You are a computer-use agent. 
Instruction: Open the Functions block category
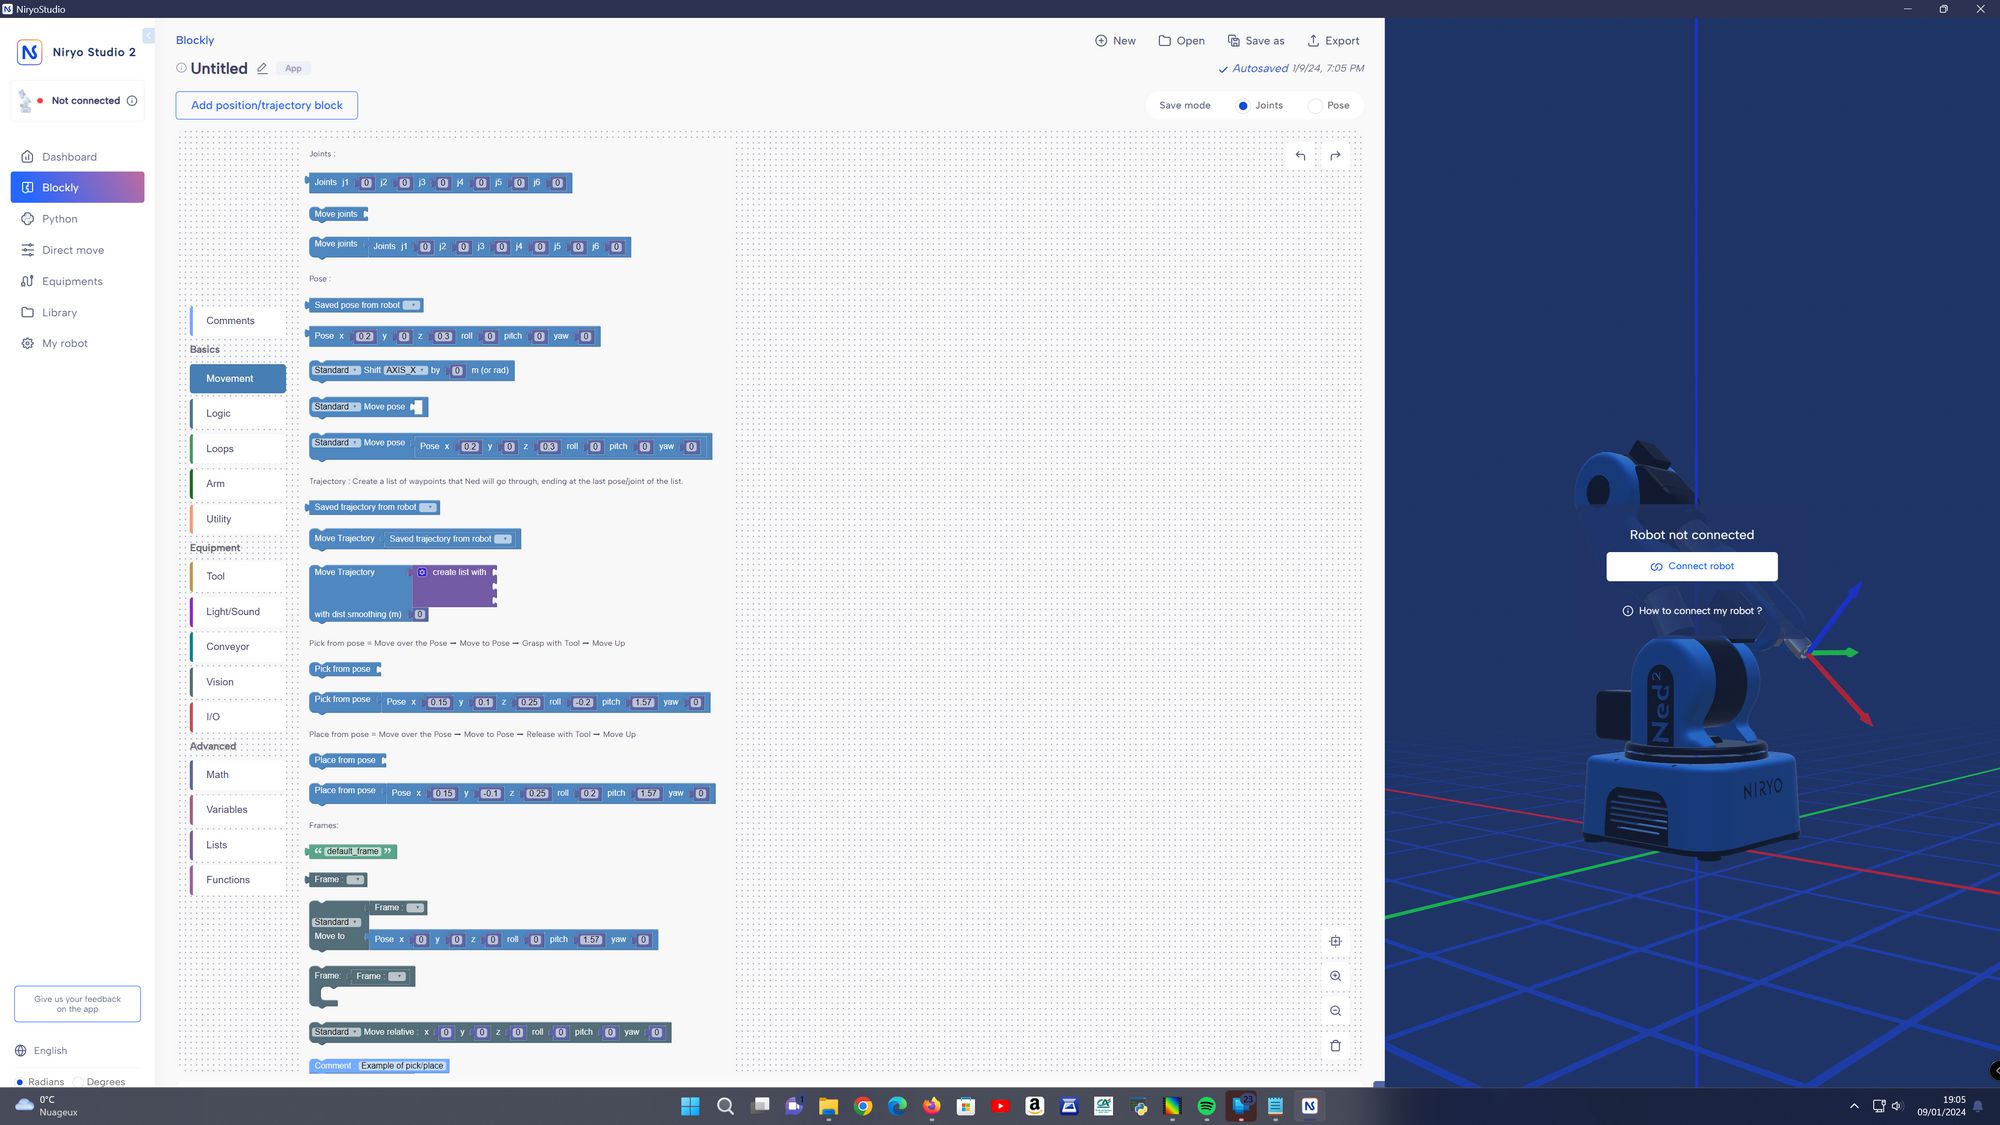(238, 880)
